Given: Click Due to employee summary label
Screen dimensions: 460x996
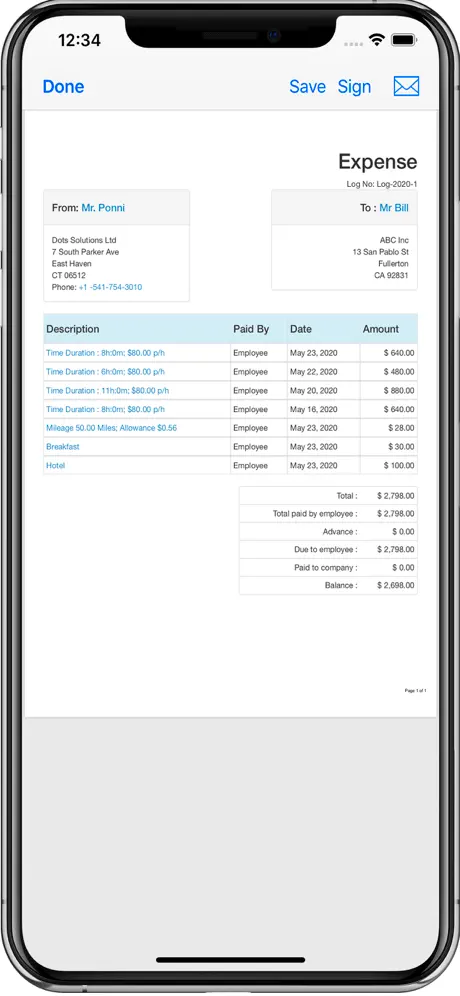Looking at the screenshot, I should pyautogui.click(x=326, y=549).
